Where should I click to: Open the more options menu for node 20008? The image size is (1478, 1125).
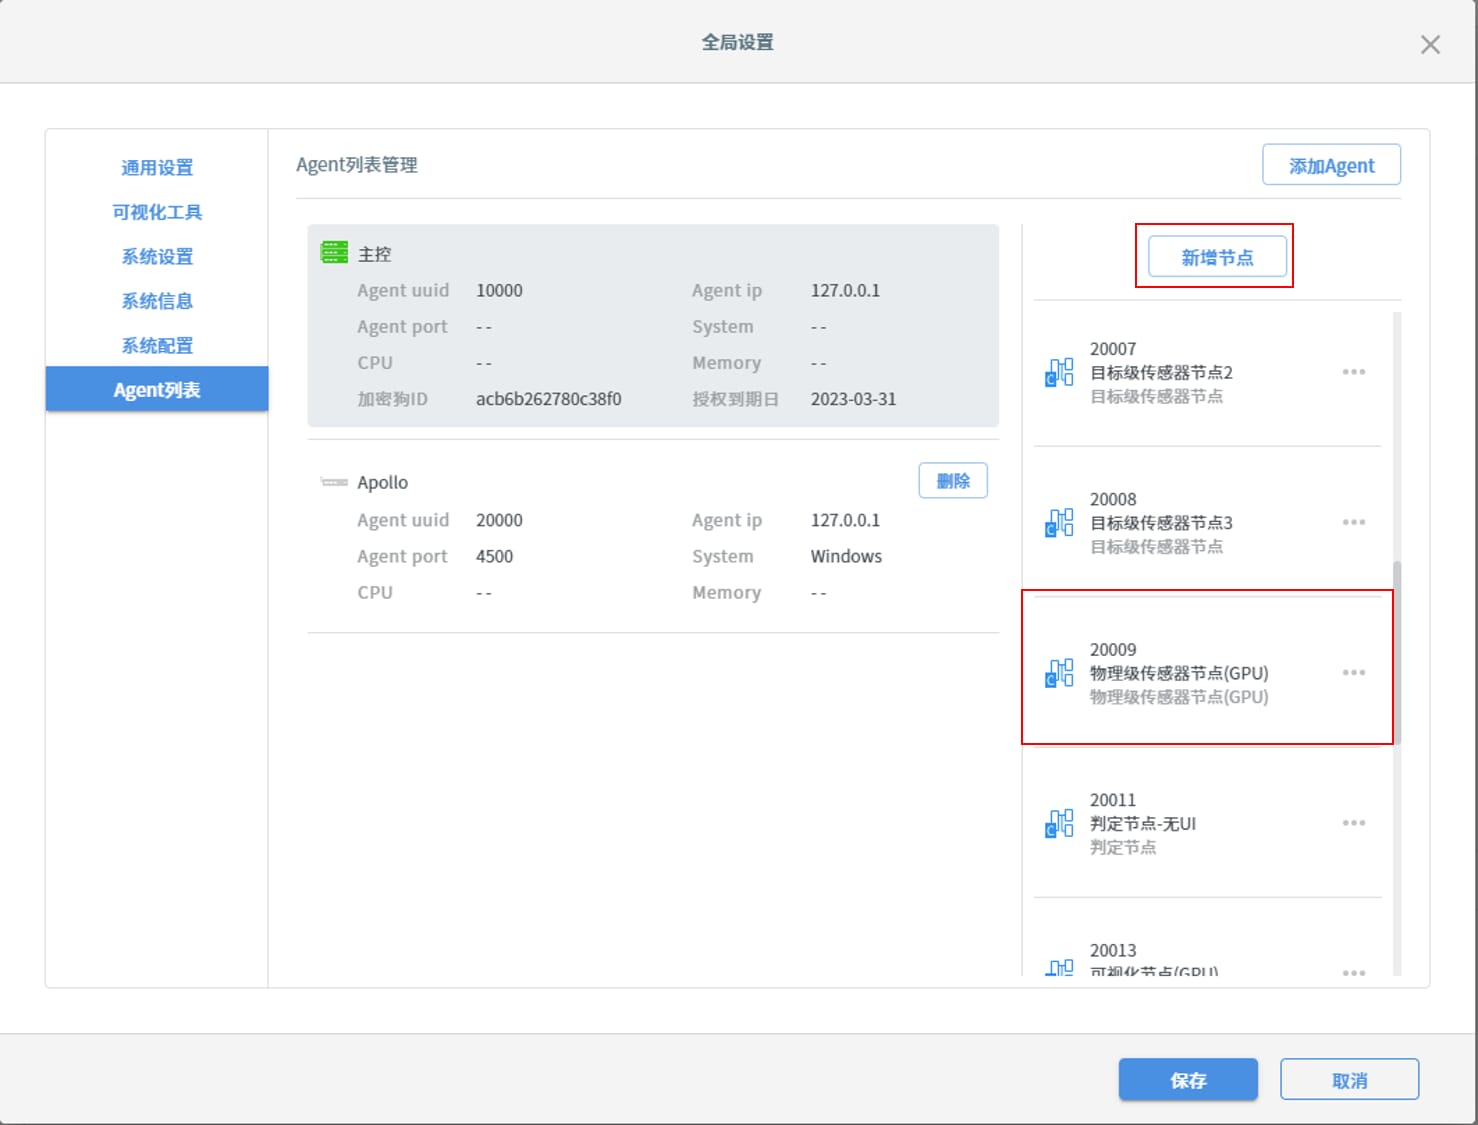[1354, 522]
